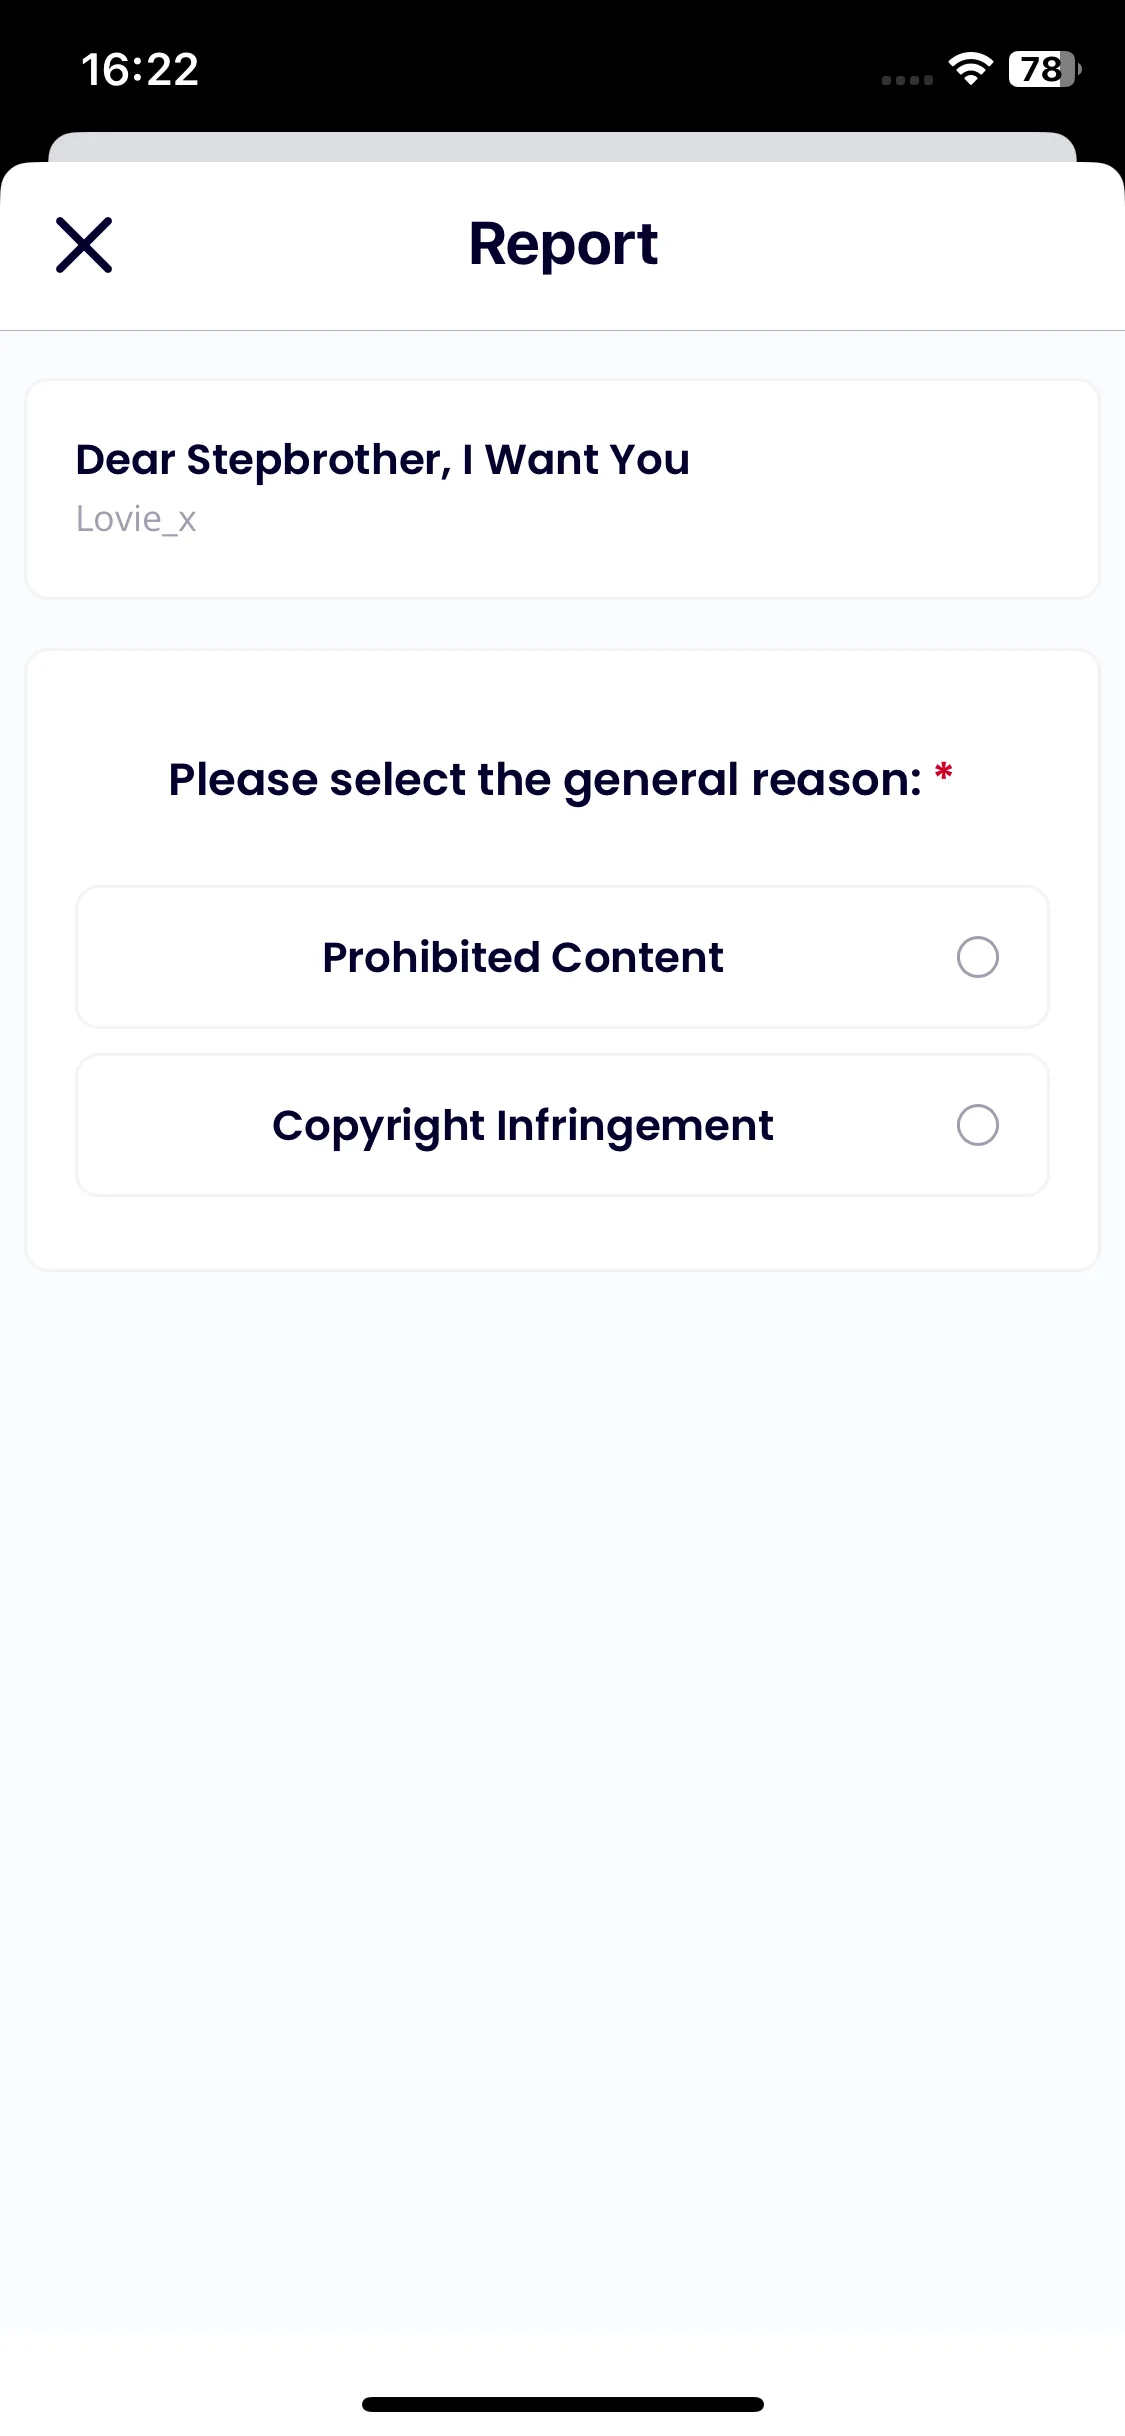Tap empty area below the Copyright Infringement option
This screenshot has height=2436, width=1125.
[x=563, y=1233]
